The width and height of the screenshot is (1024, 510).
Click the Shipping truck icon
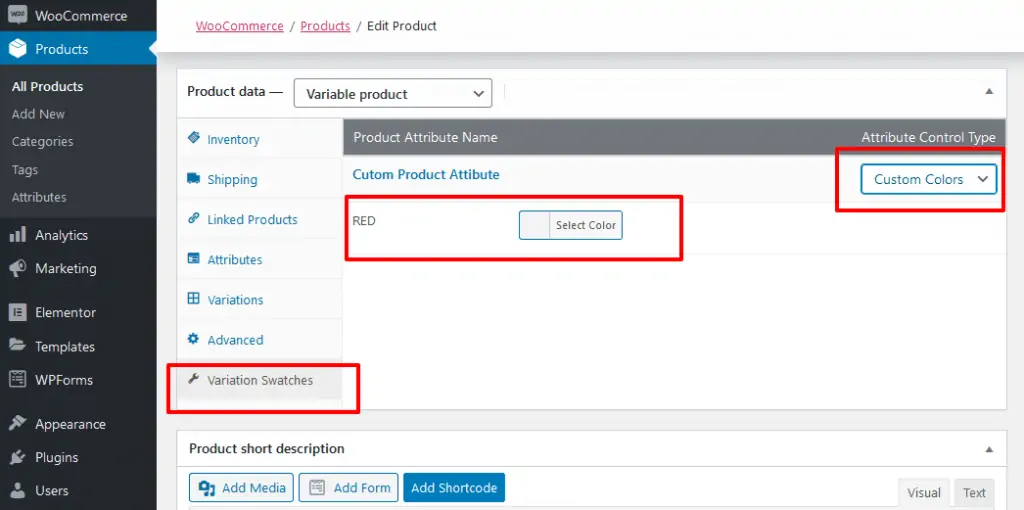(x=193, y=178)
